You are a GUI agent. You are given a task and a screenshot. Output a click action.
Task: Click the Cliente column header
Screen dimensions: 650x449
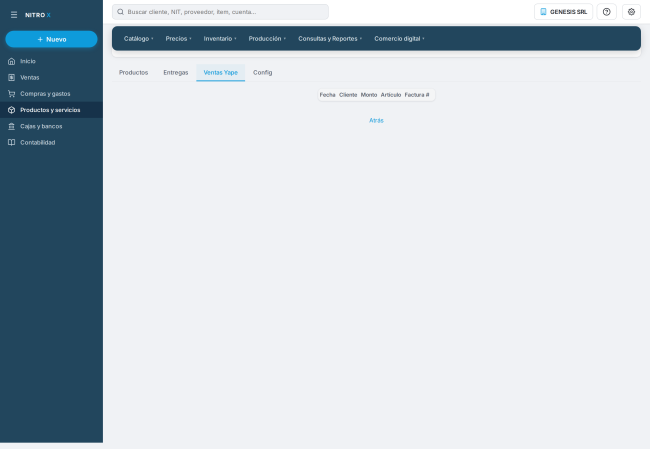(348, 95)
